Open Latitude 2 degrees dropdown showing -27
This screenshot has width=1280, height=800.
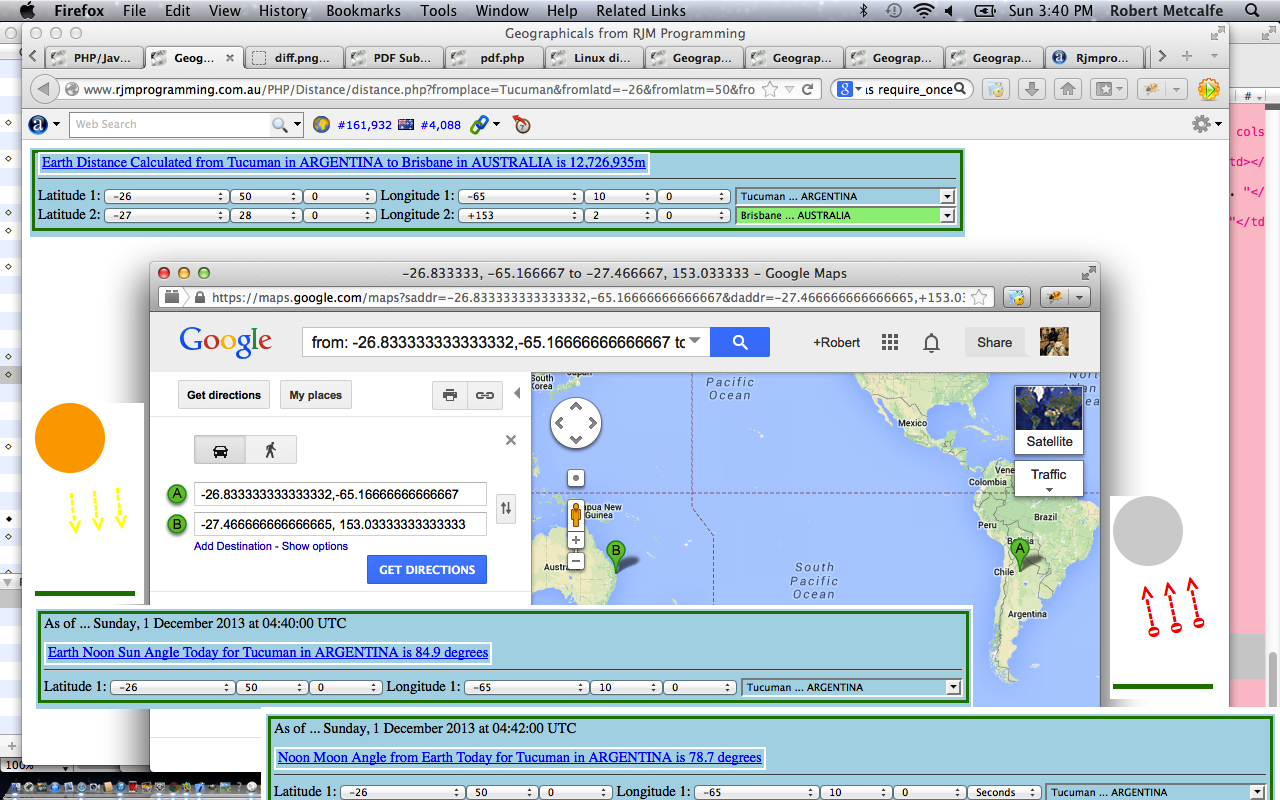pyautogui.click(x=166, y=215)
